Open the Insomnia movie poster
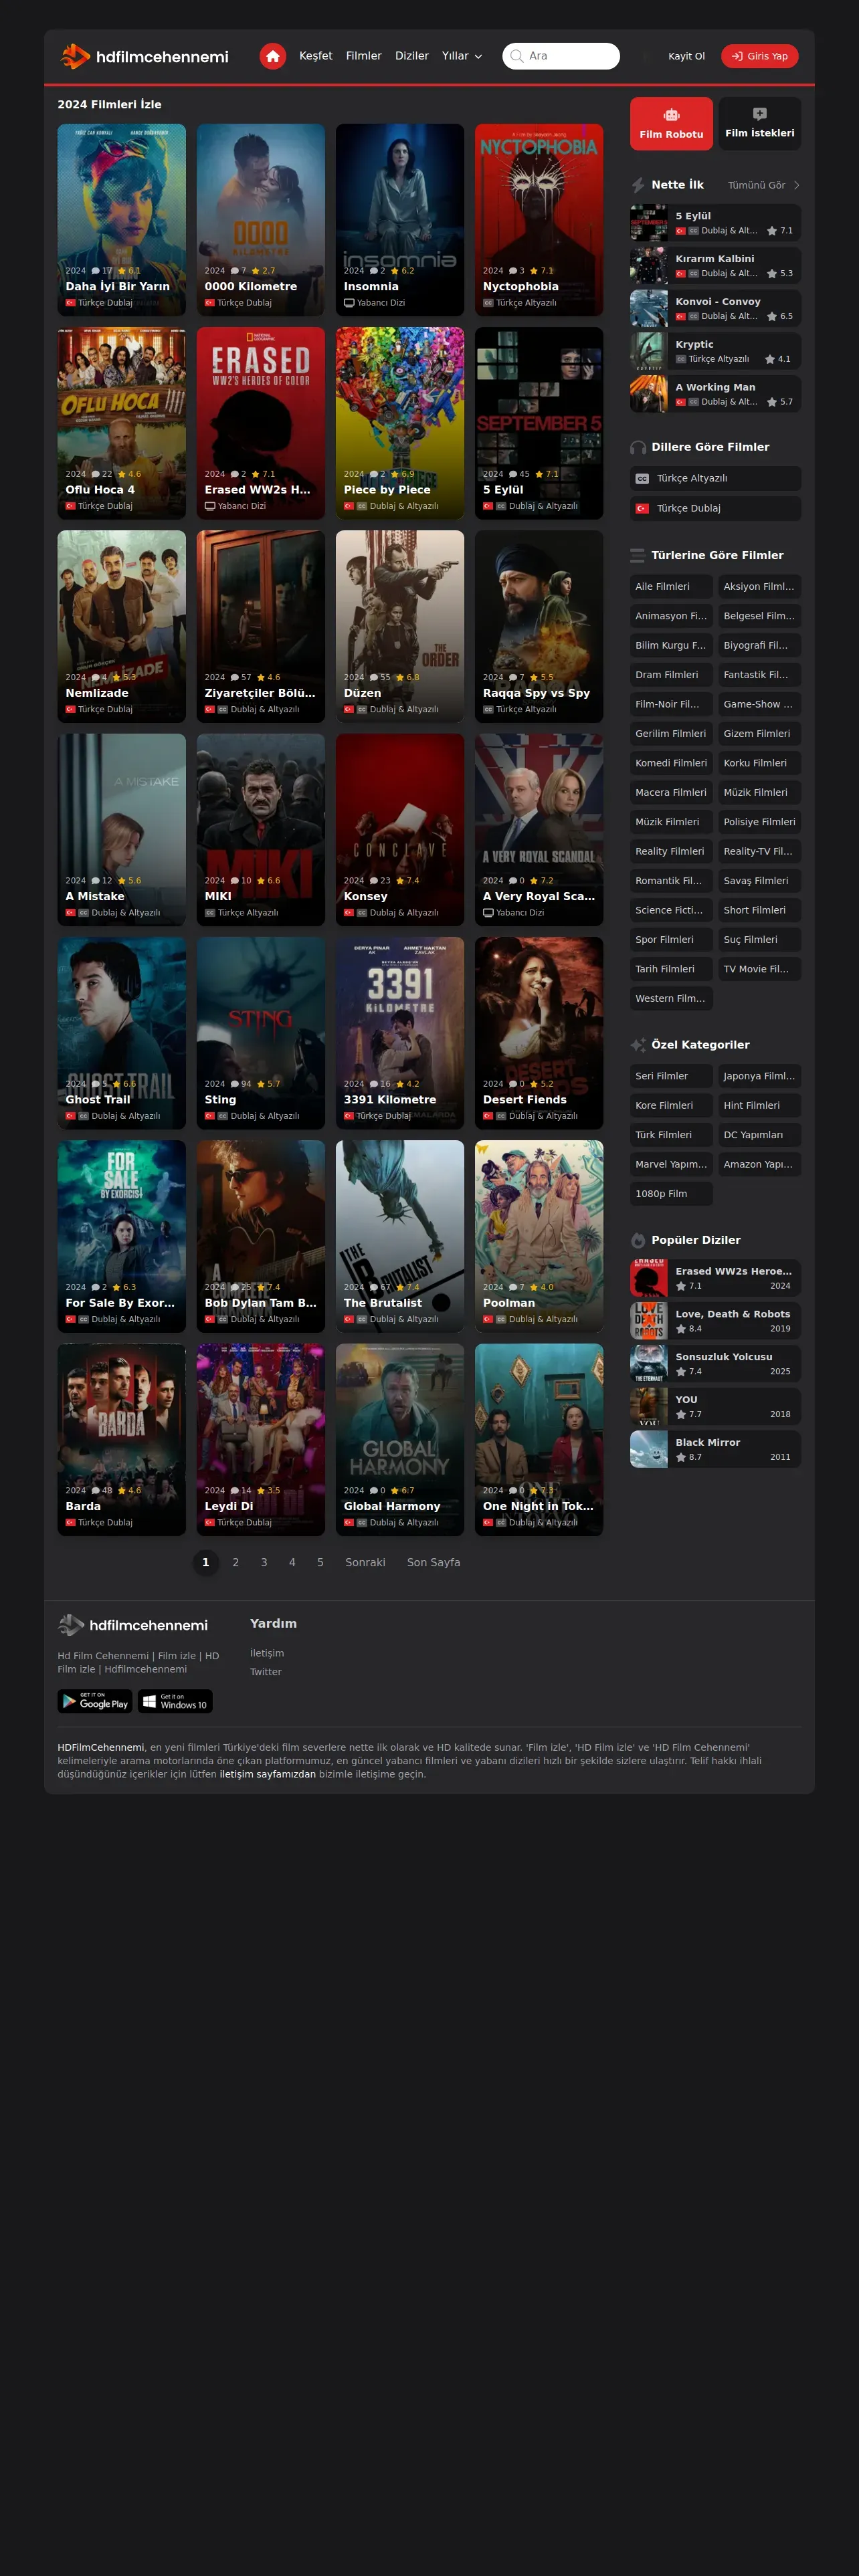The width and height of the screenshot is (859, 2576). [400, 220]
